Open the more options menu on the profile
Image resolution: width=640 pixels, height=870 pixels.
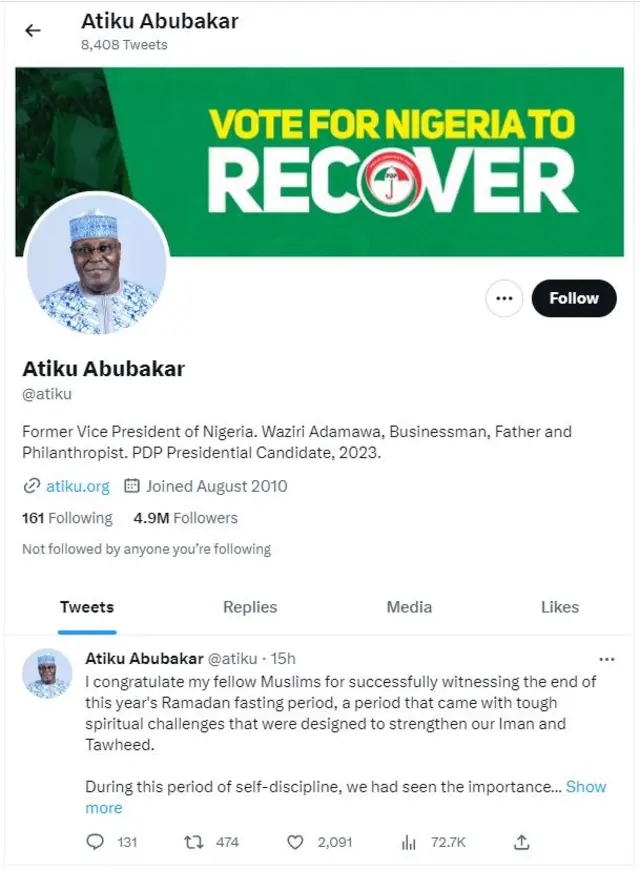504,298
